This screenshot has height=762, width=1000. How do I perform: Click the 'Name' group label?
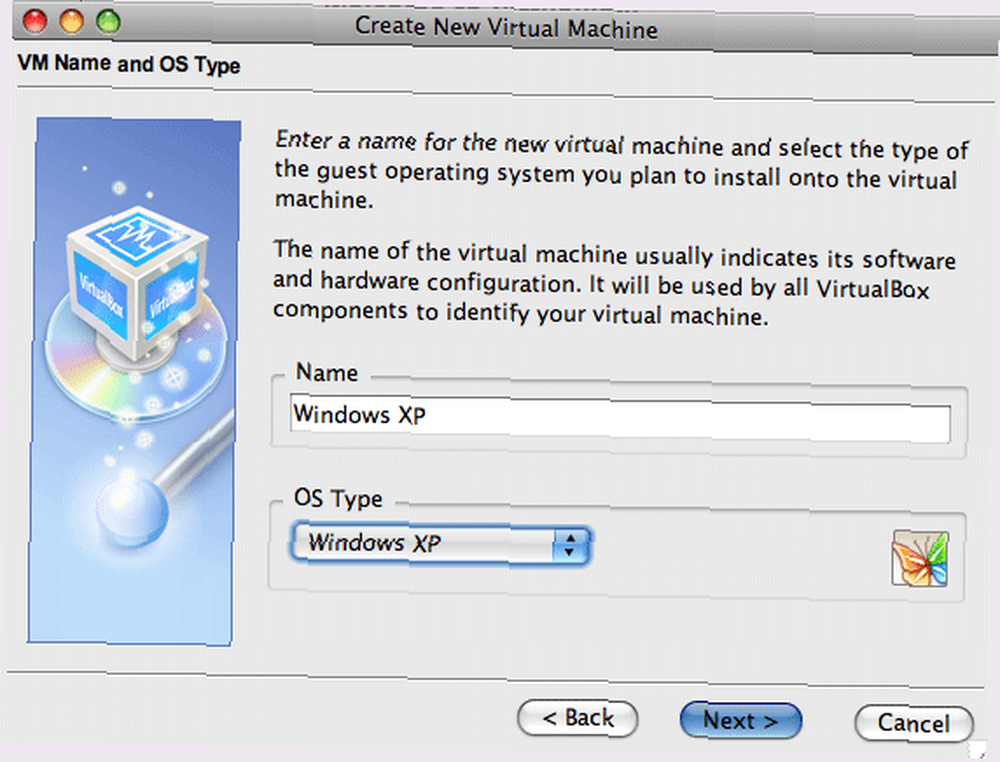tap(327, 372)
